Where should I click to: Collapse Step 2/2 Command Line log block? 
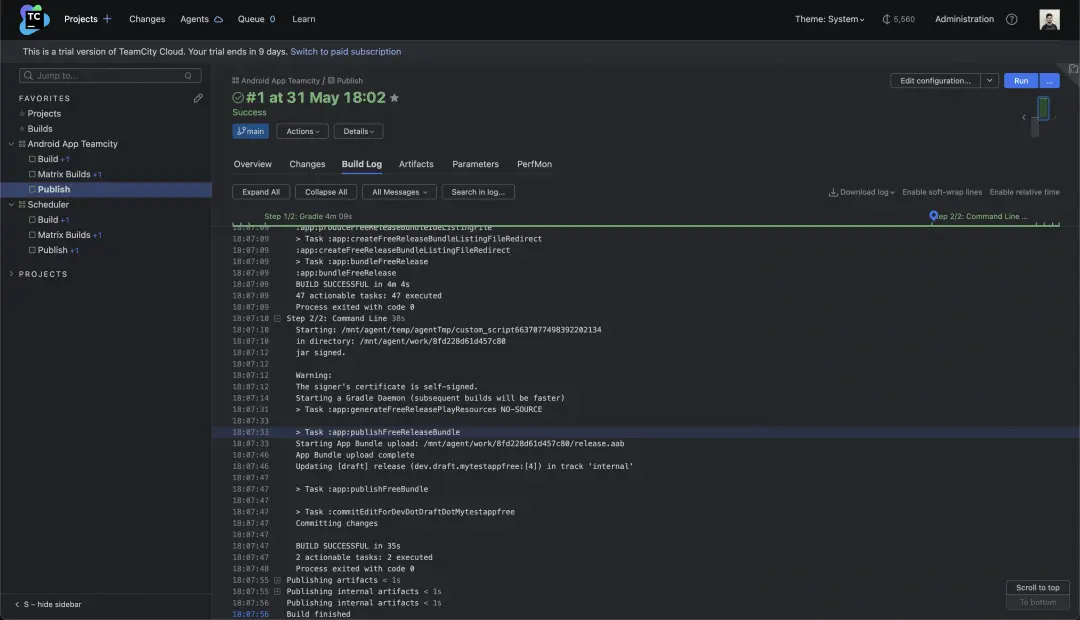click(277, 318)
